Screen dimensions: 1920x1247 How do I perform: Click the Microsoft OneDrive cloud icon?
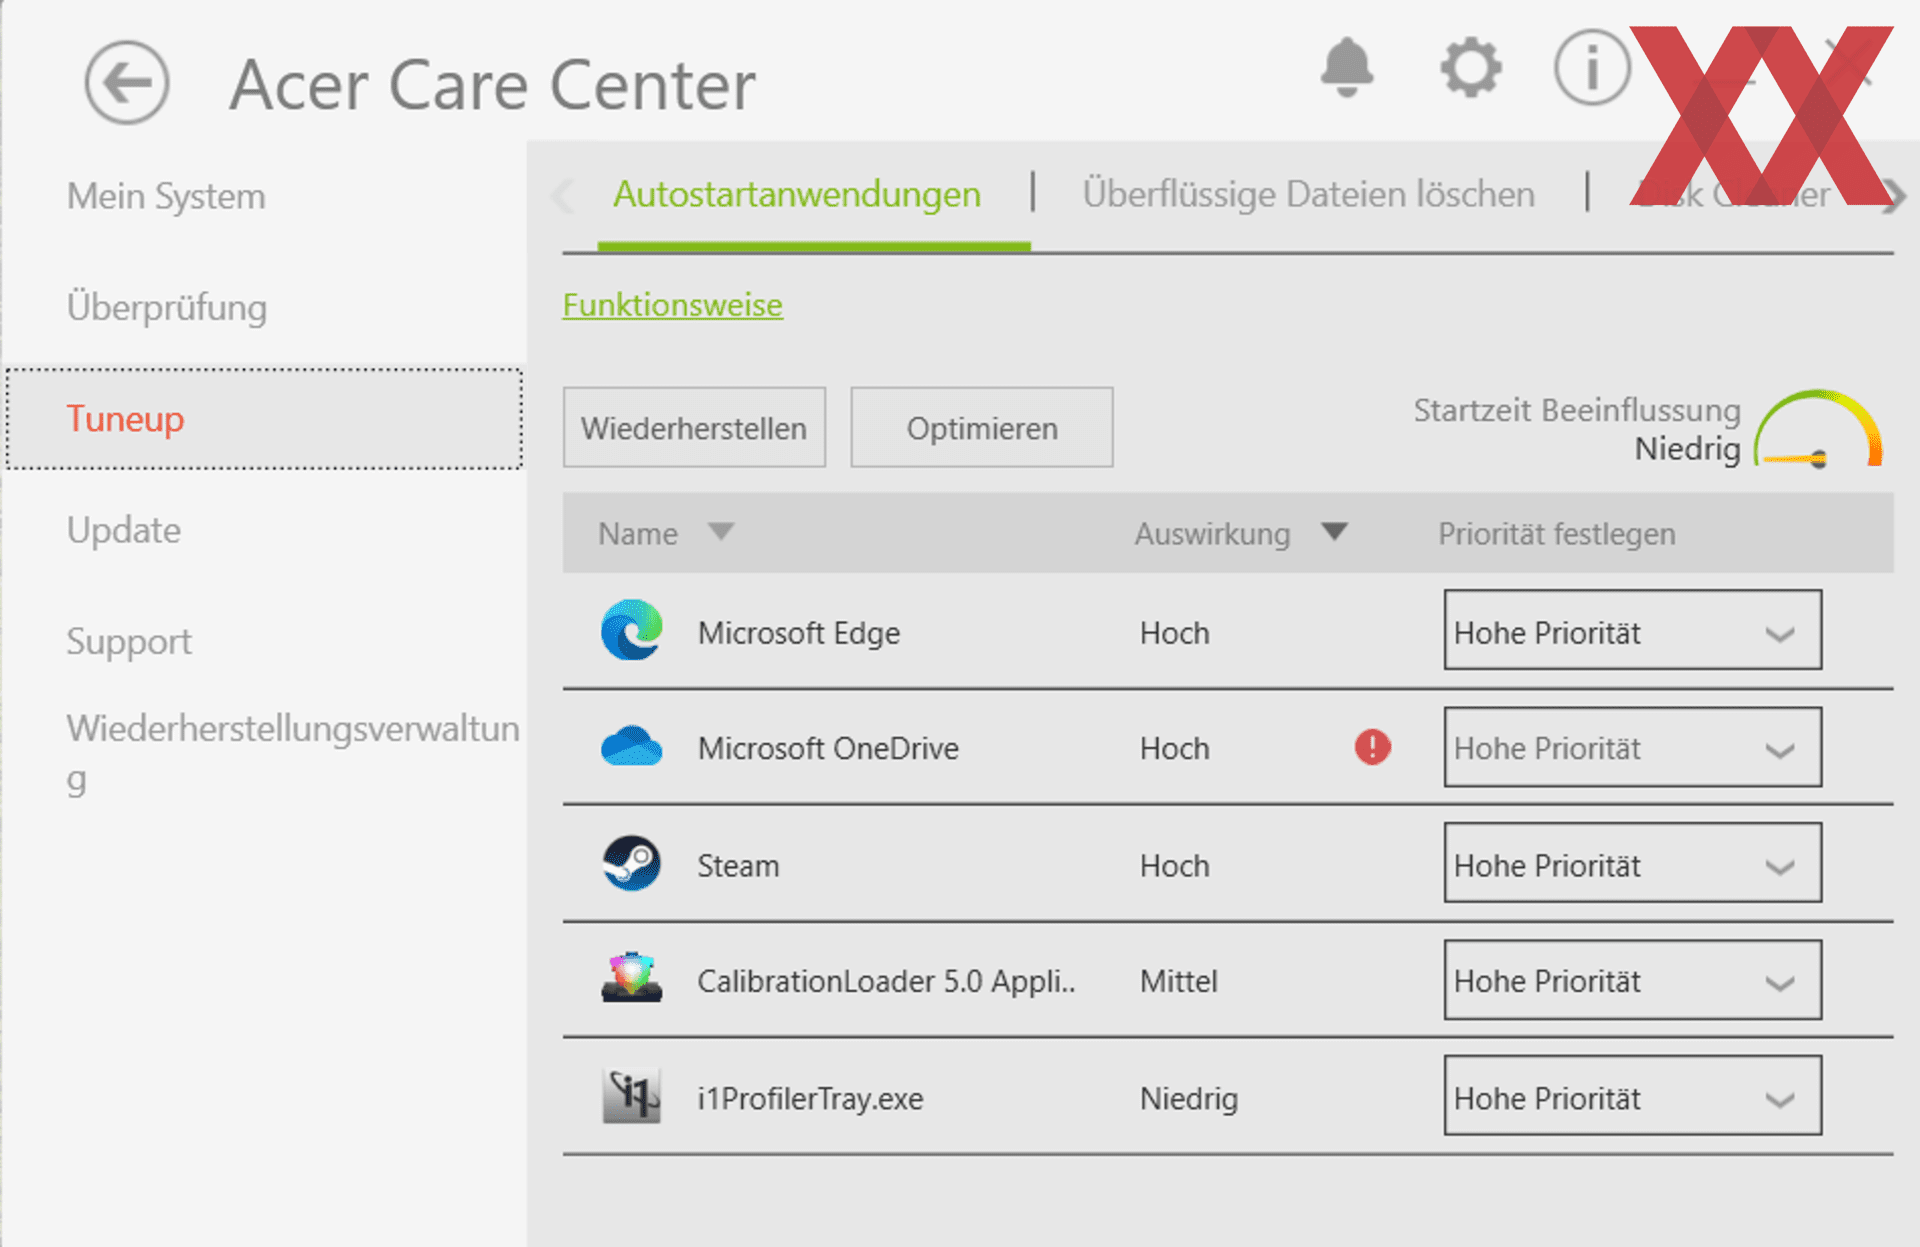(632, 746)
